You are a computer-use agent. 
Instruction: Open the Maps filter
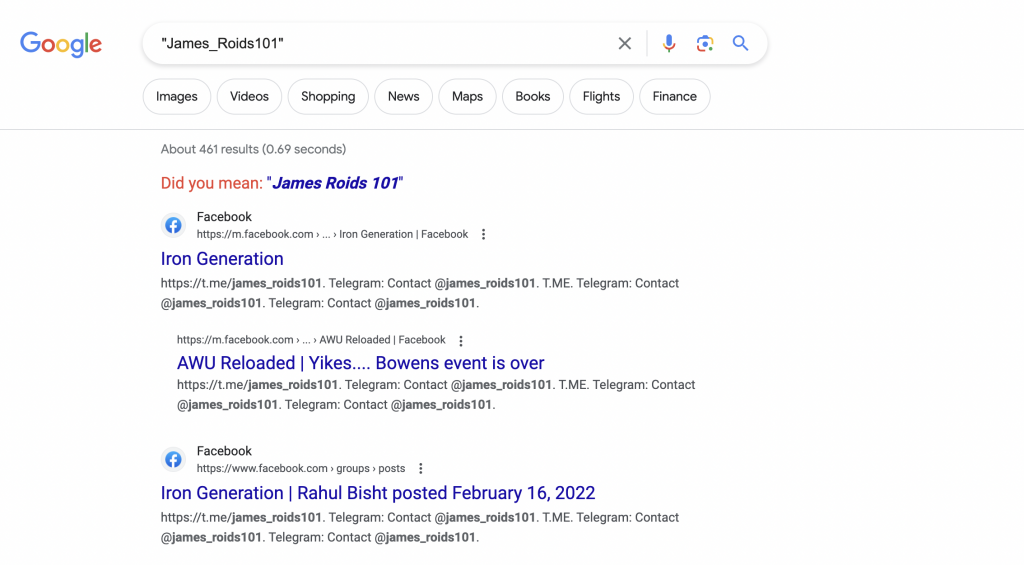coord(468,97)
